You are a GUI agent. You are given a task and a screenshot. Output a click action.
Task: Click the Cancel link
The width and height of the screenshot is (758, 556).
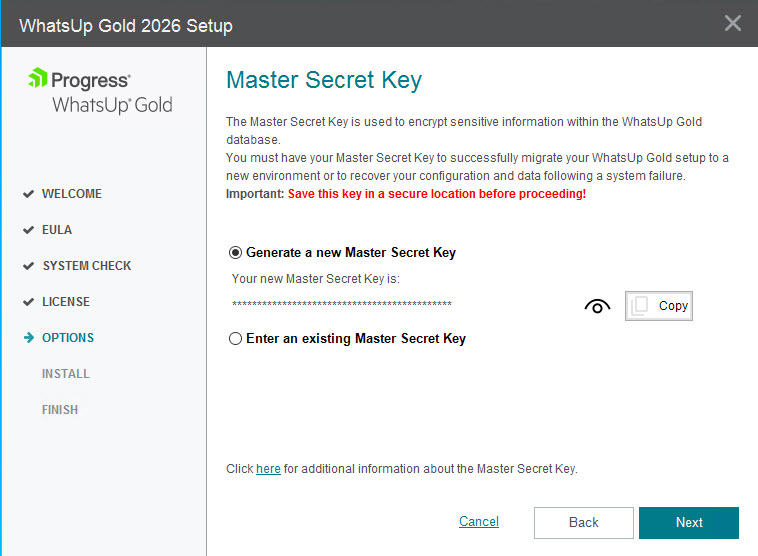coord(479,521)
